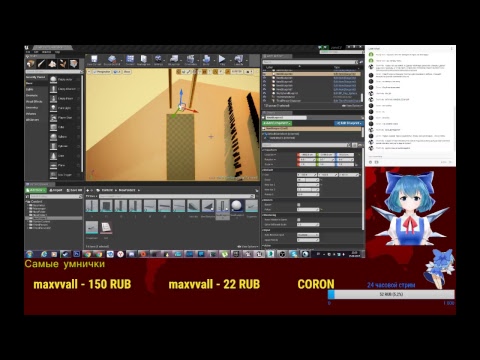
Task: Click the Import button in Content Browser
Action: tap(56, 190)
